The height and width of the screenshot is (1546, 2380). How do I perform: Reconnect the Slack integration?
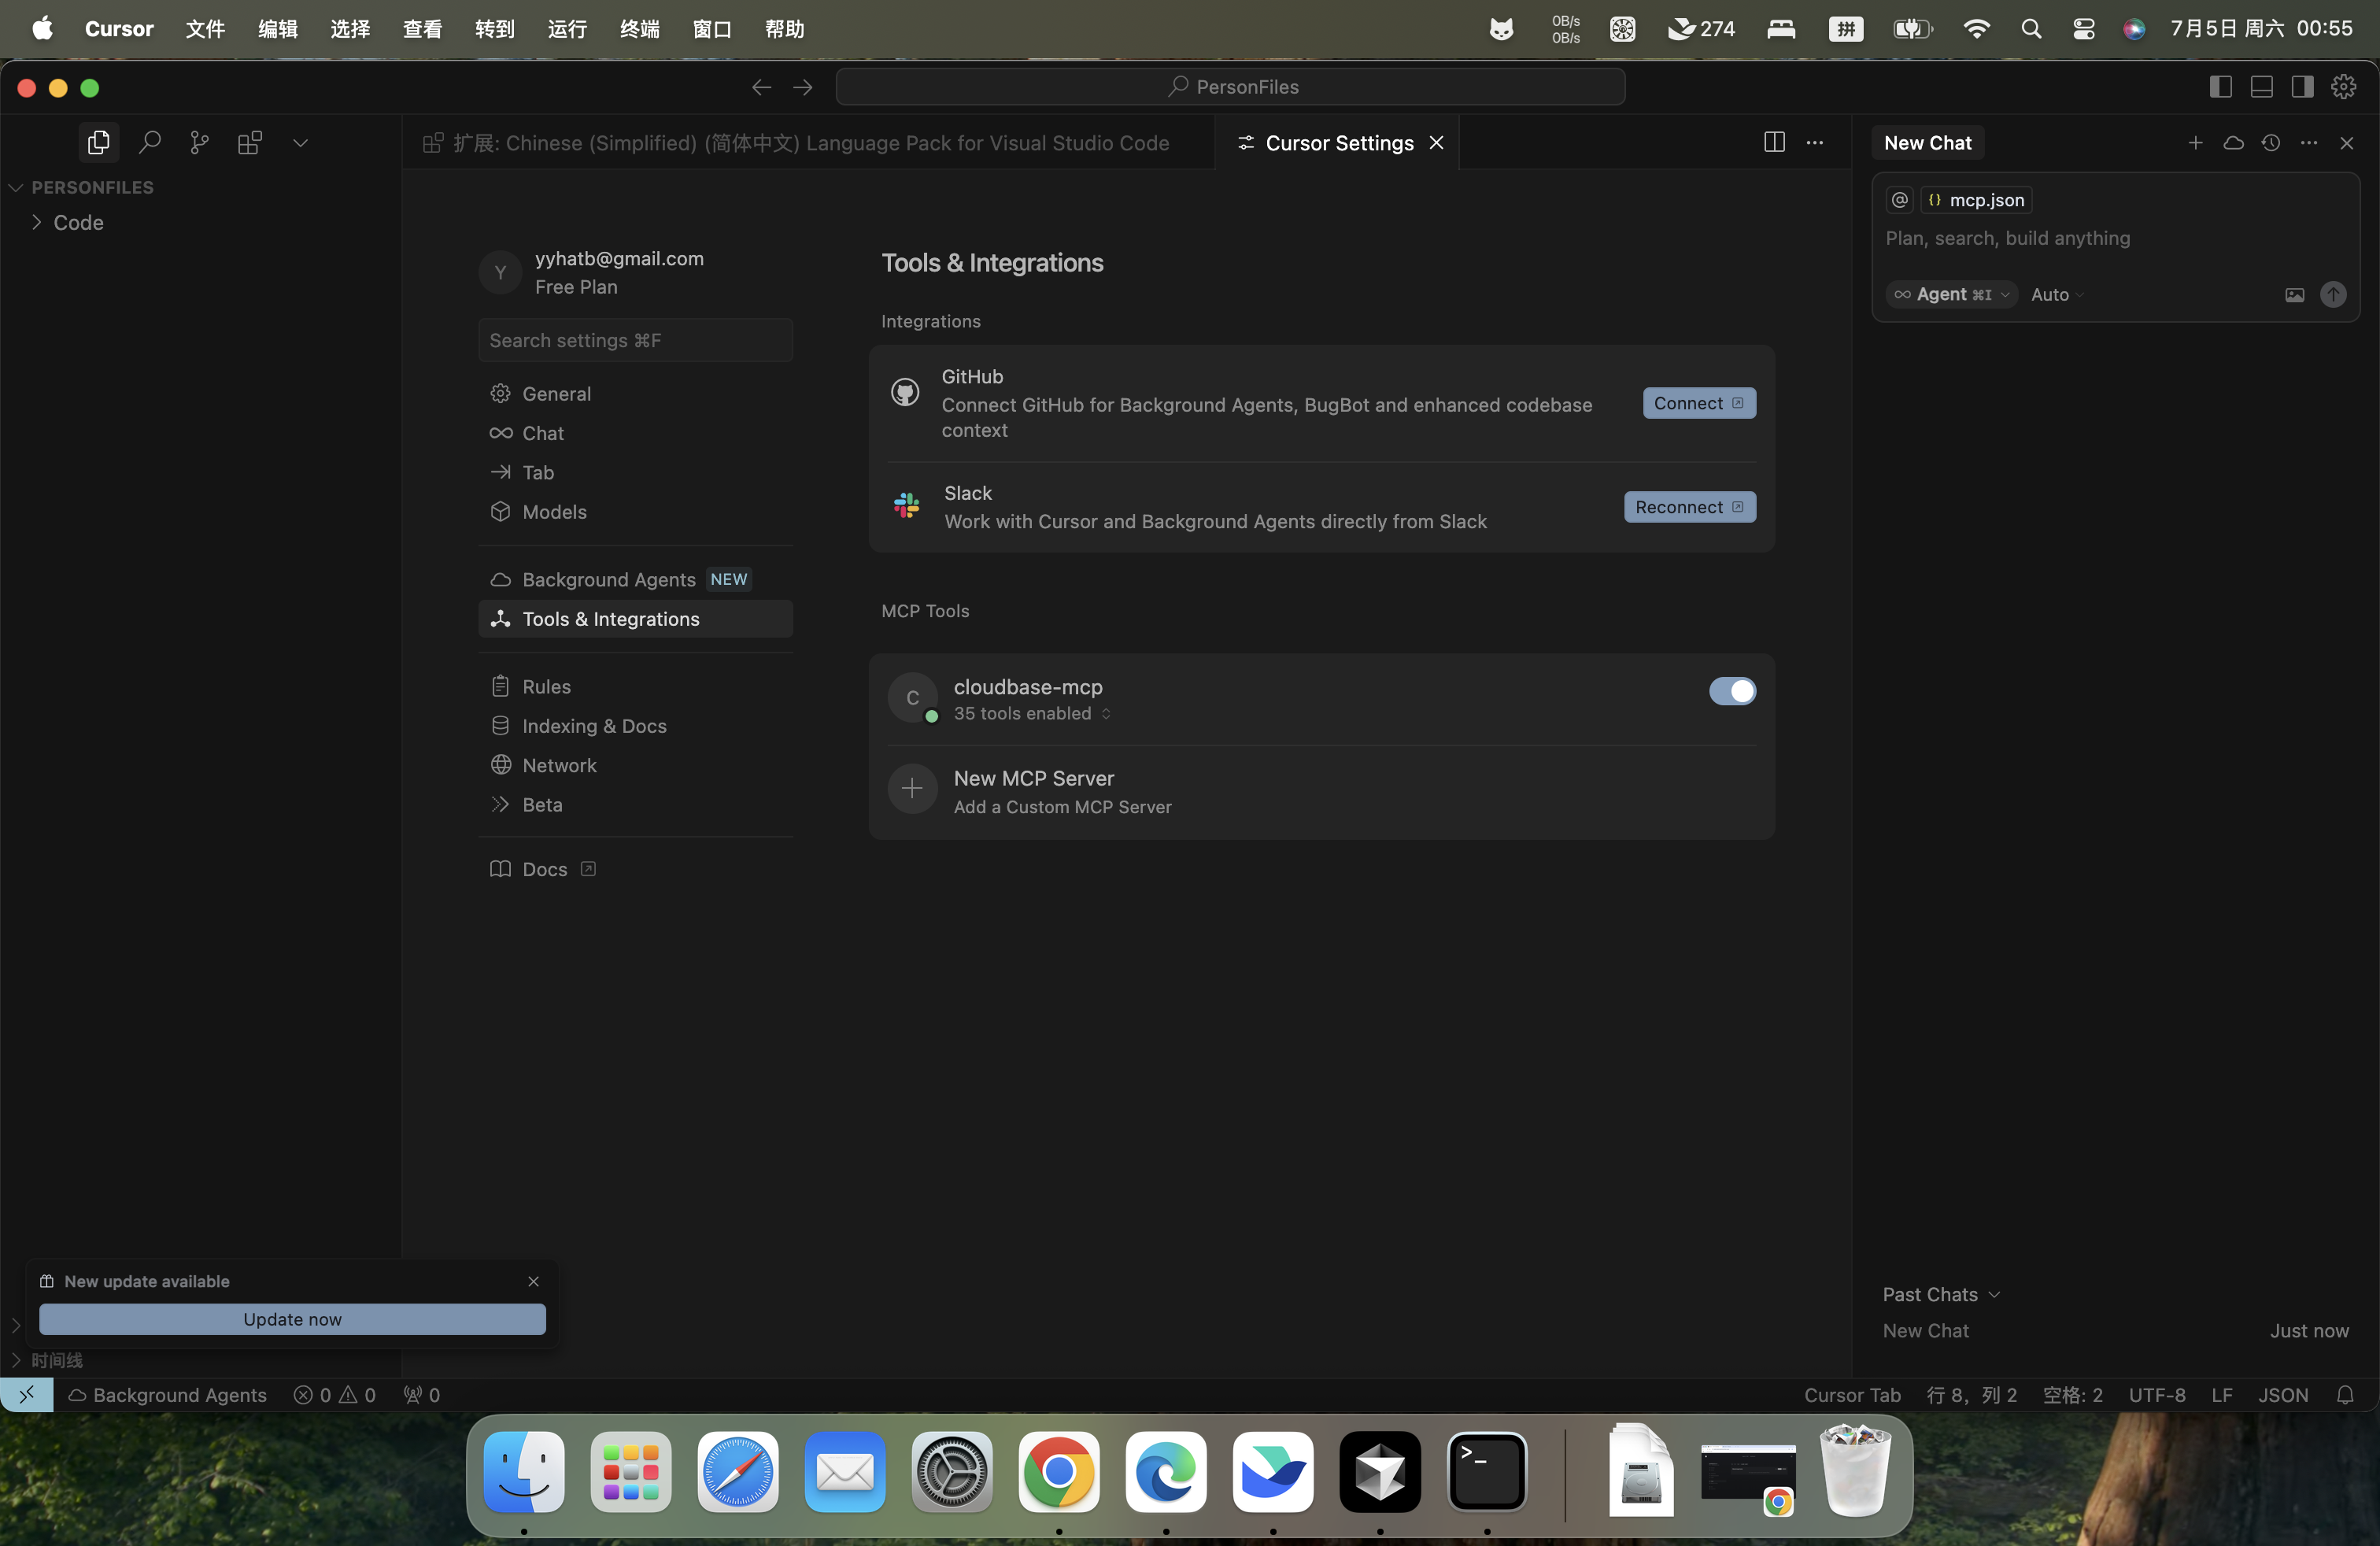(1689, 507)
